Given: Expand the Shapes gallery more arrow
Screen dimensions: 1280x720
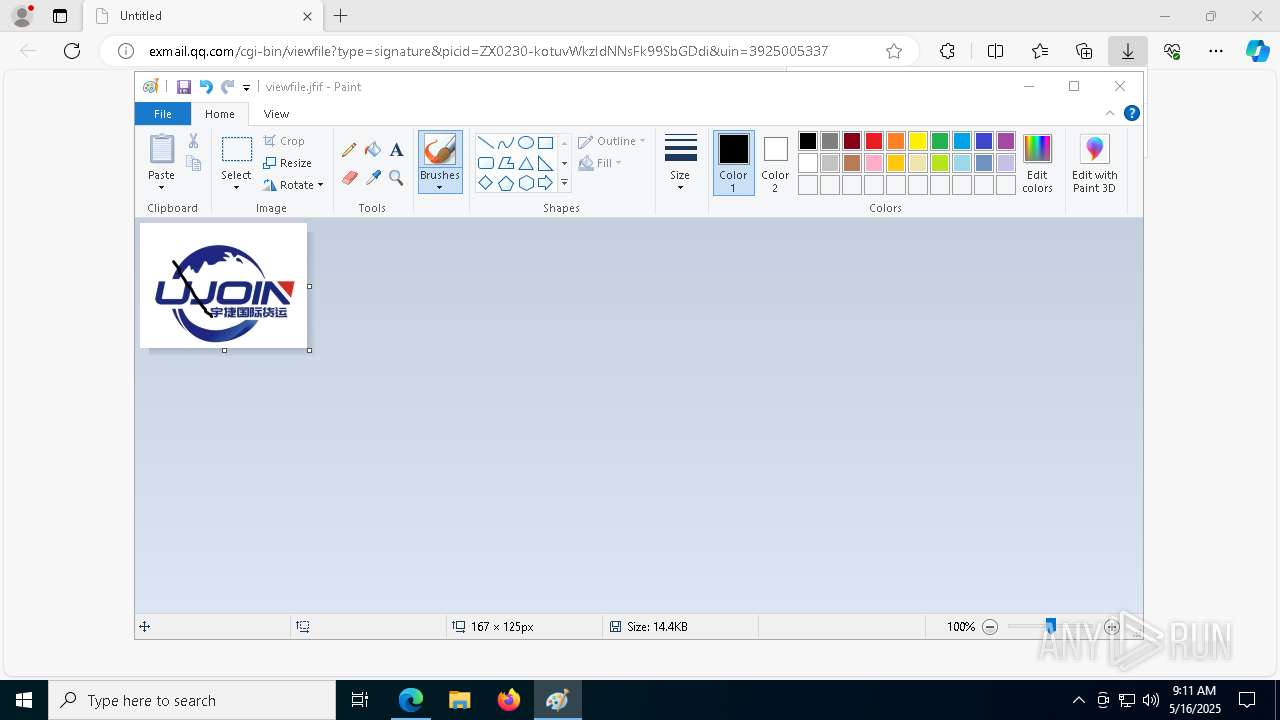Looking at the screenshot, I should tap(564, 183).
